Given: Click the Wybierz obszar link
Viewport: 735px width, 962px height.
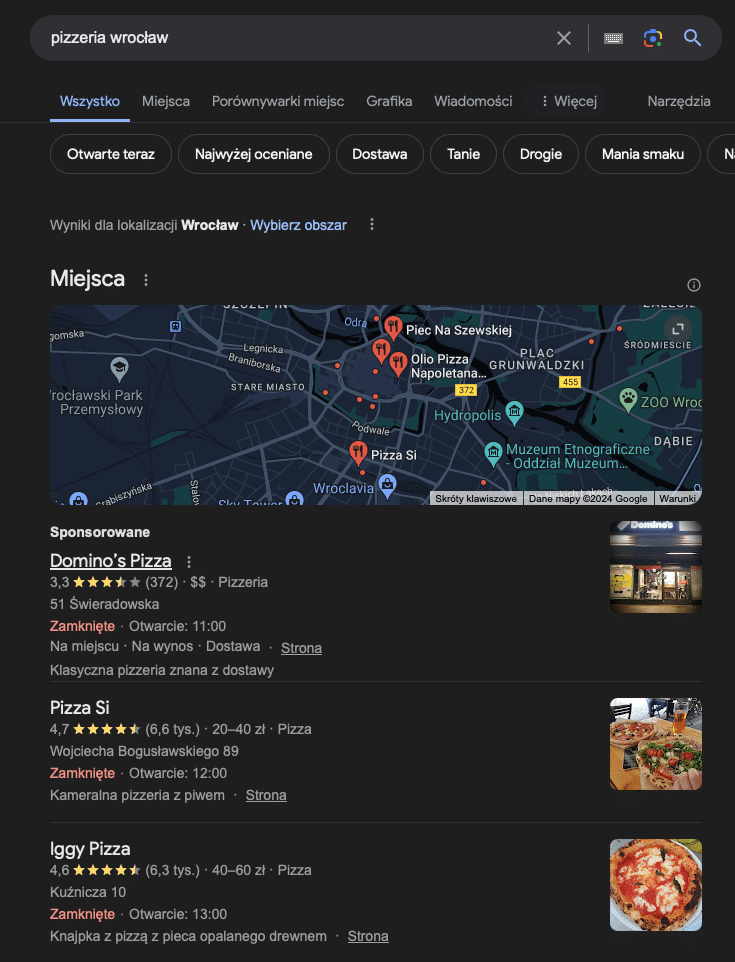Looking at the screenshot, I should click(298, 225).
